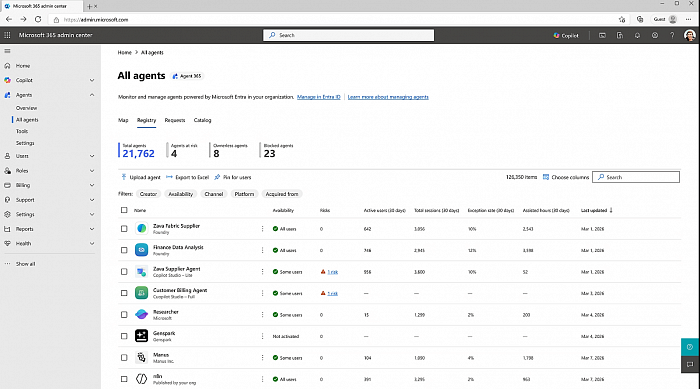700x389 pixels.
Task: Click the Zava Fabric Supplier agent icon
Action: click(142, 229)
